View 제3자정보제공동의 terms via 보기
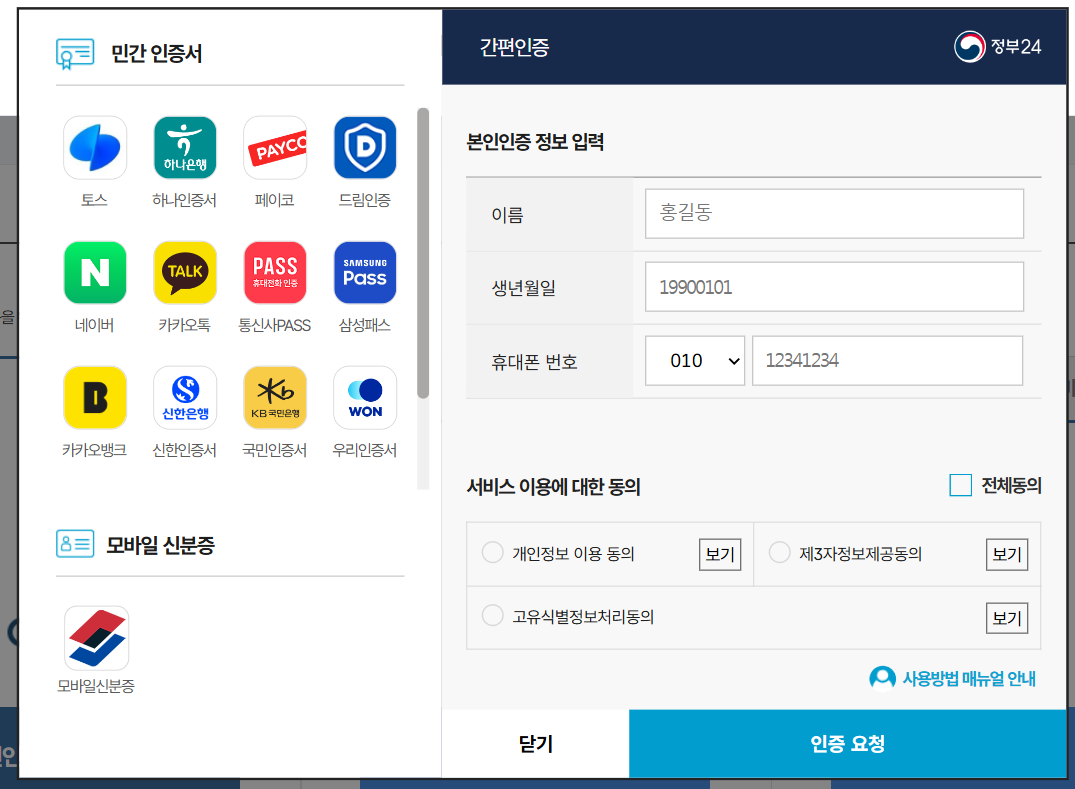1075x789 pixels. tap(1007, 554)
